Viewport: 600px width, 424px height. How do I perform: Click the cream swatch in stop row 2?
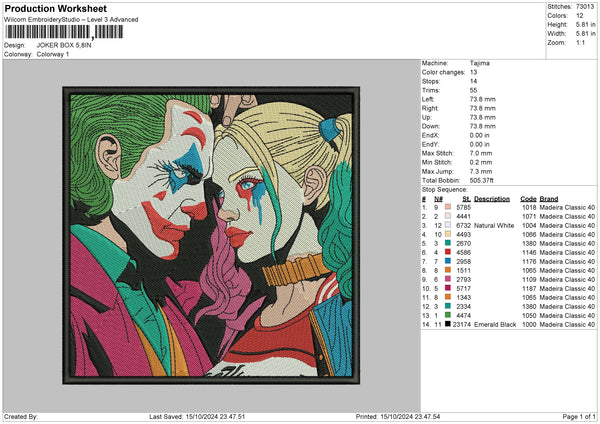click(447, 216)
